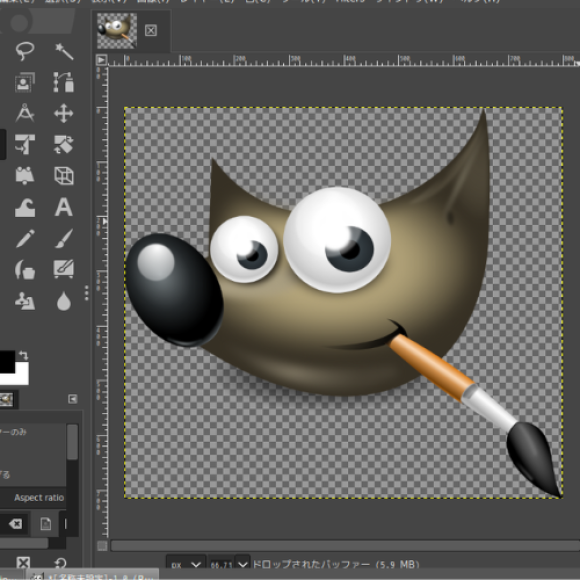This screenshot has height=580, width=580.
Task: Click the horizontal ruler above the canvas
Action: pyautogui.click(x=343, y=61)
